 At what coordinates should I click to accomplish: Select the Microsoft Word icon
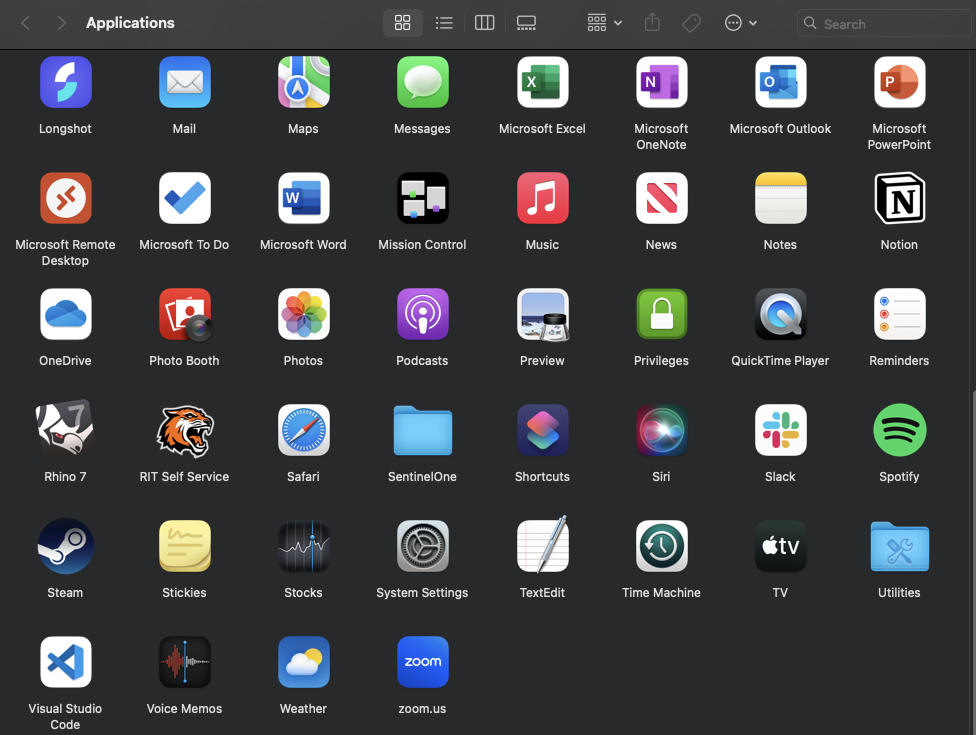tap(303, 198)
